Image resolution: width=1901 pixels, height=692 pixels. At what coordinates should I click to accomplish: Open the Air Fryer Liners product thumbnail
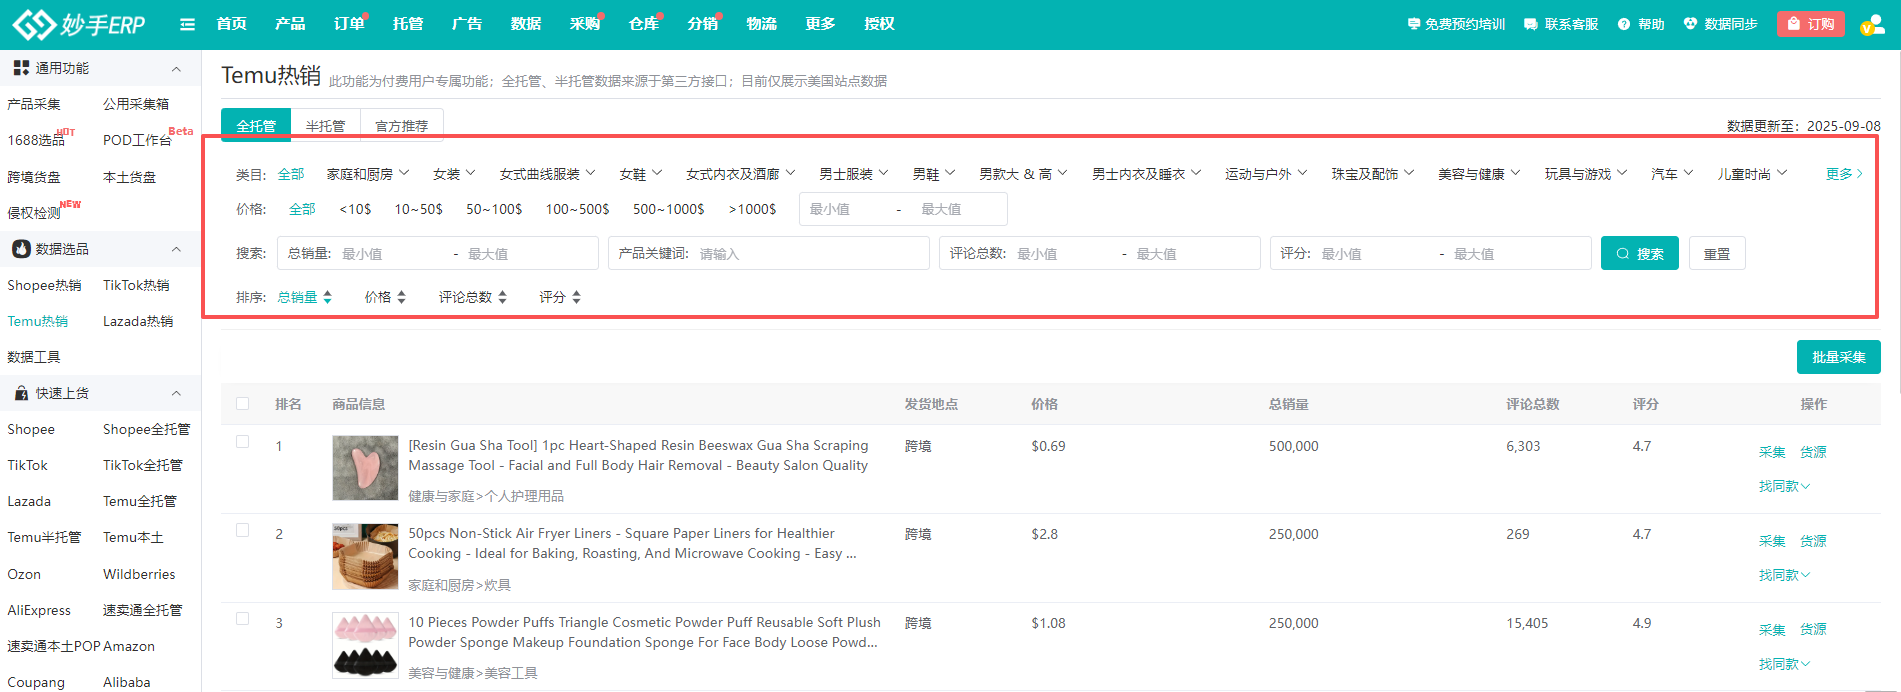tap(365, 556)
